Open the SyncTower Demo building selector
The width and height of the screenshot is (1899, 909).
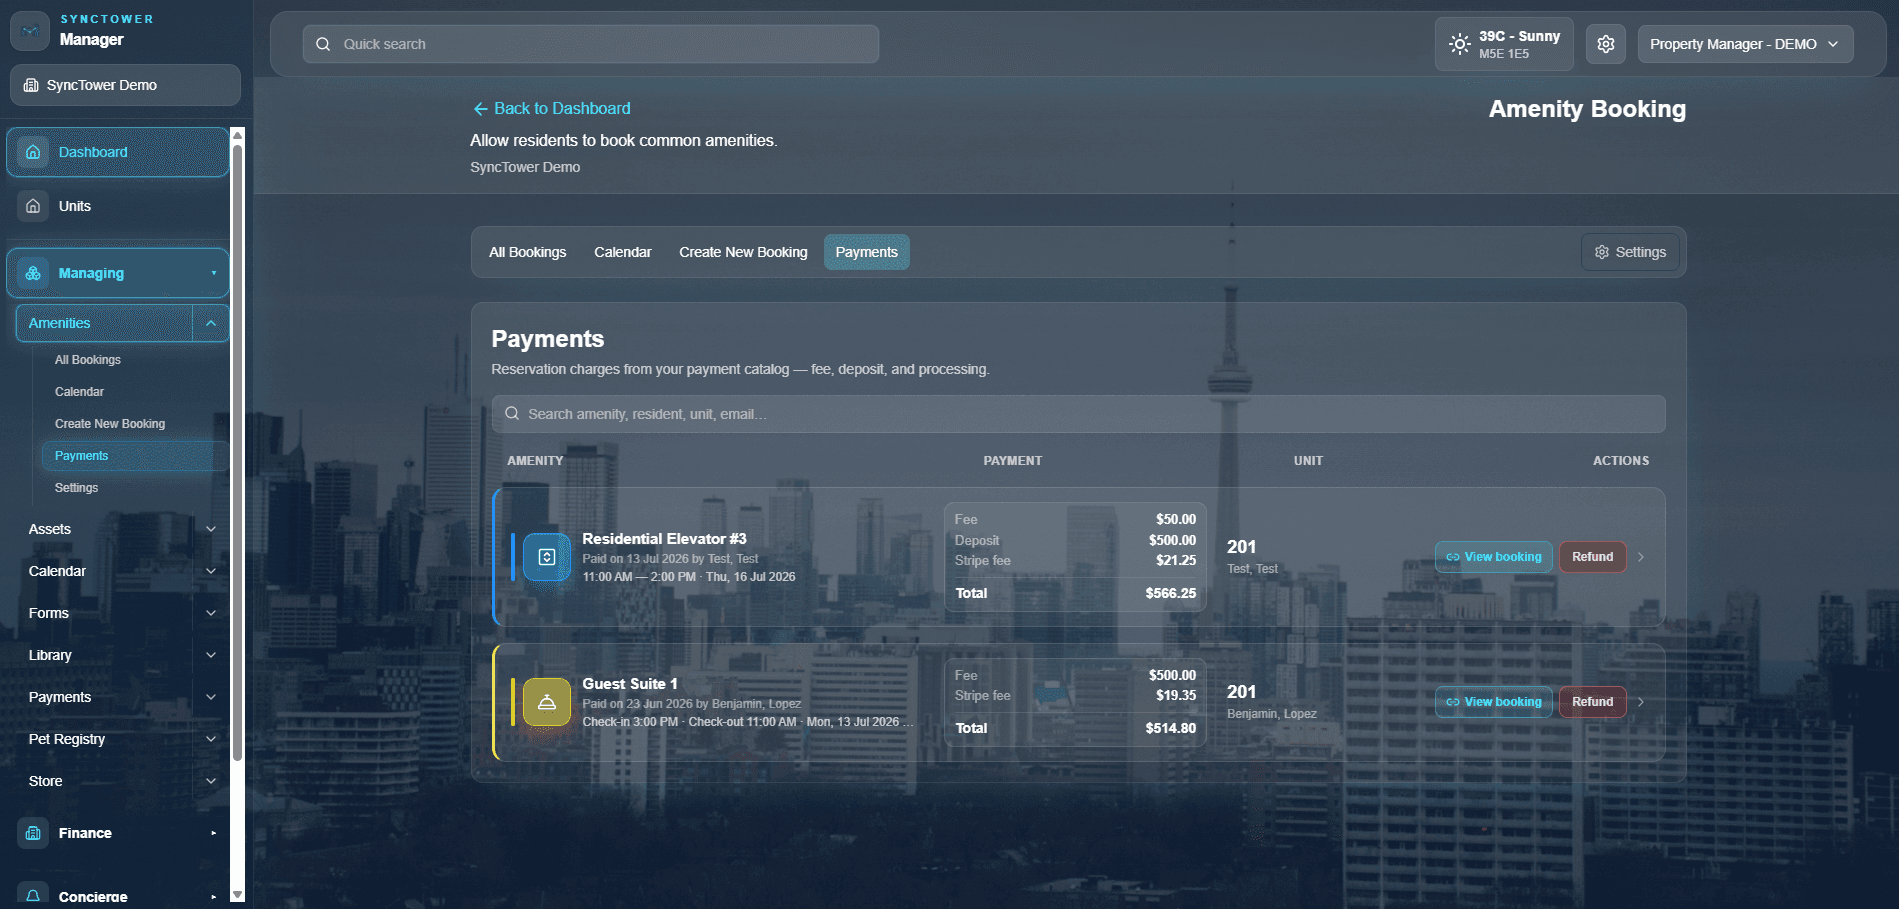(125, 85)
